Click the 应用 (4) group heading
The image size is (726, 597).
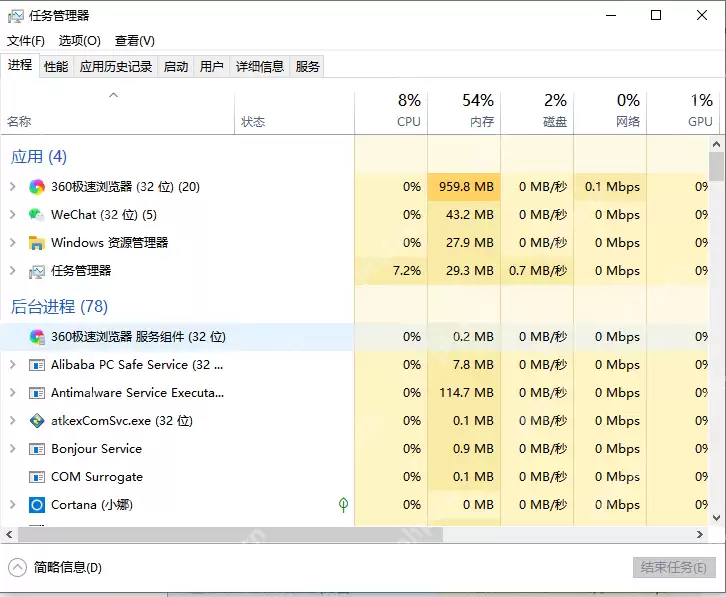[39, 157]
